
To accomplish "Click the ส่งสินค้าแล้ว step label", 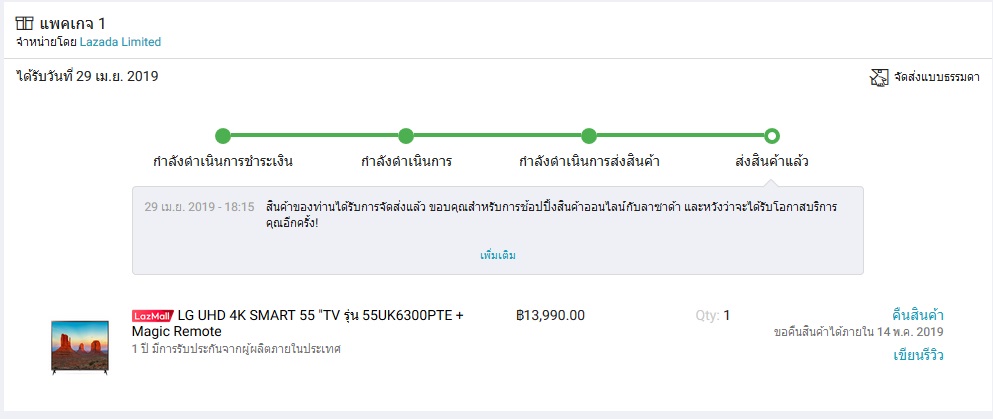I will 772,161.
